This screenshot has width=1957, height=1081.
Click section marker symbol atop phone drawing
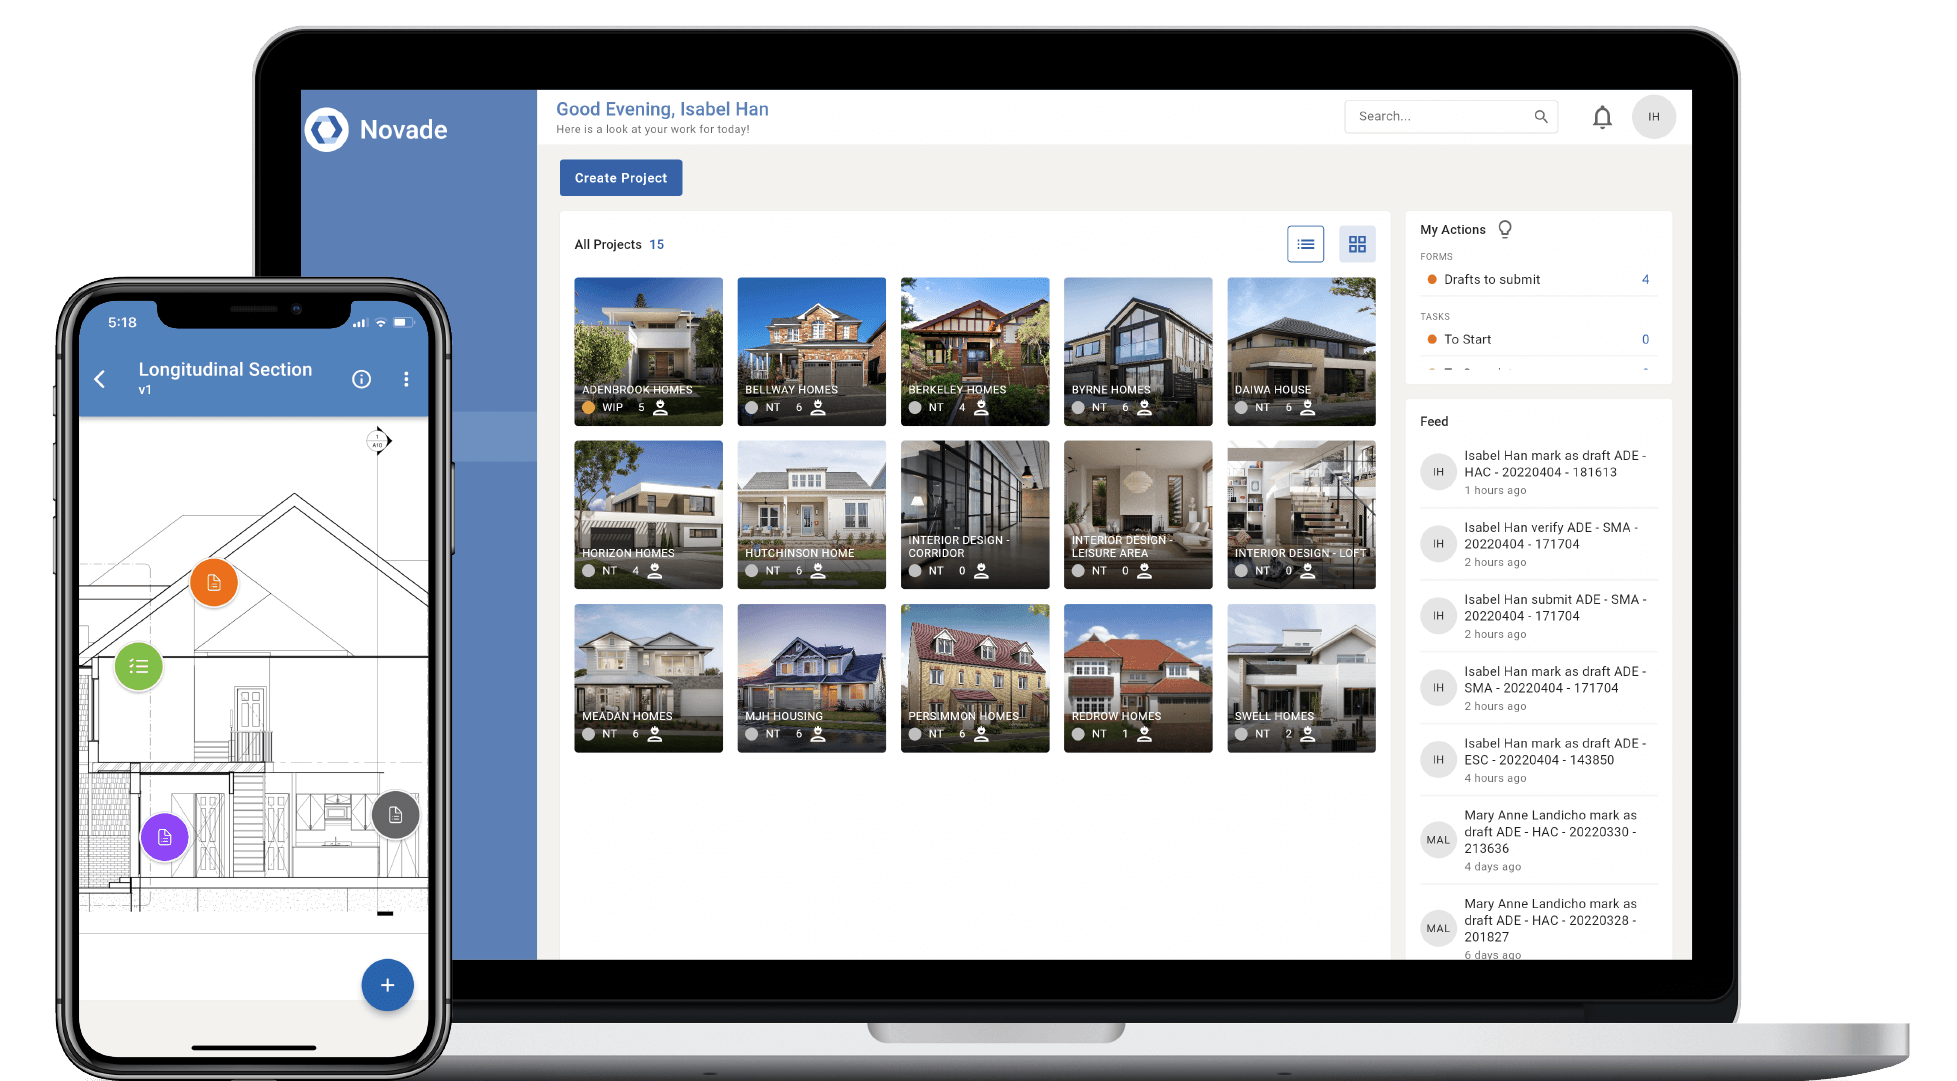point(378,441)
